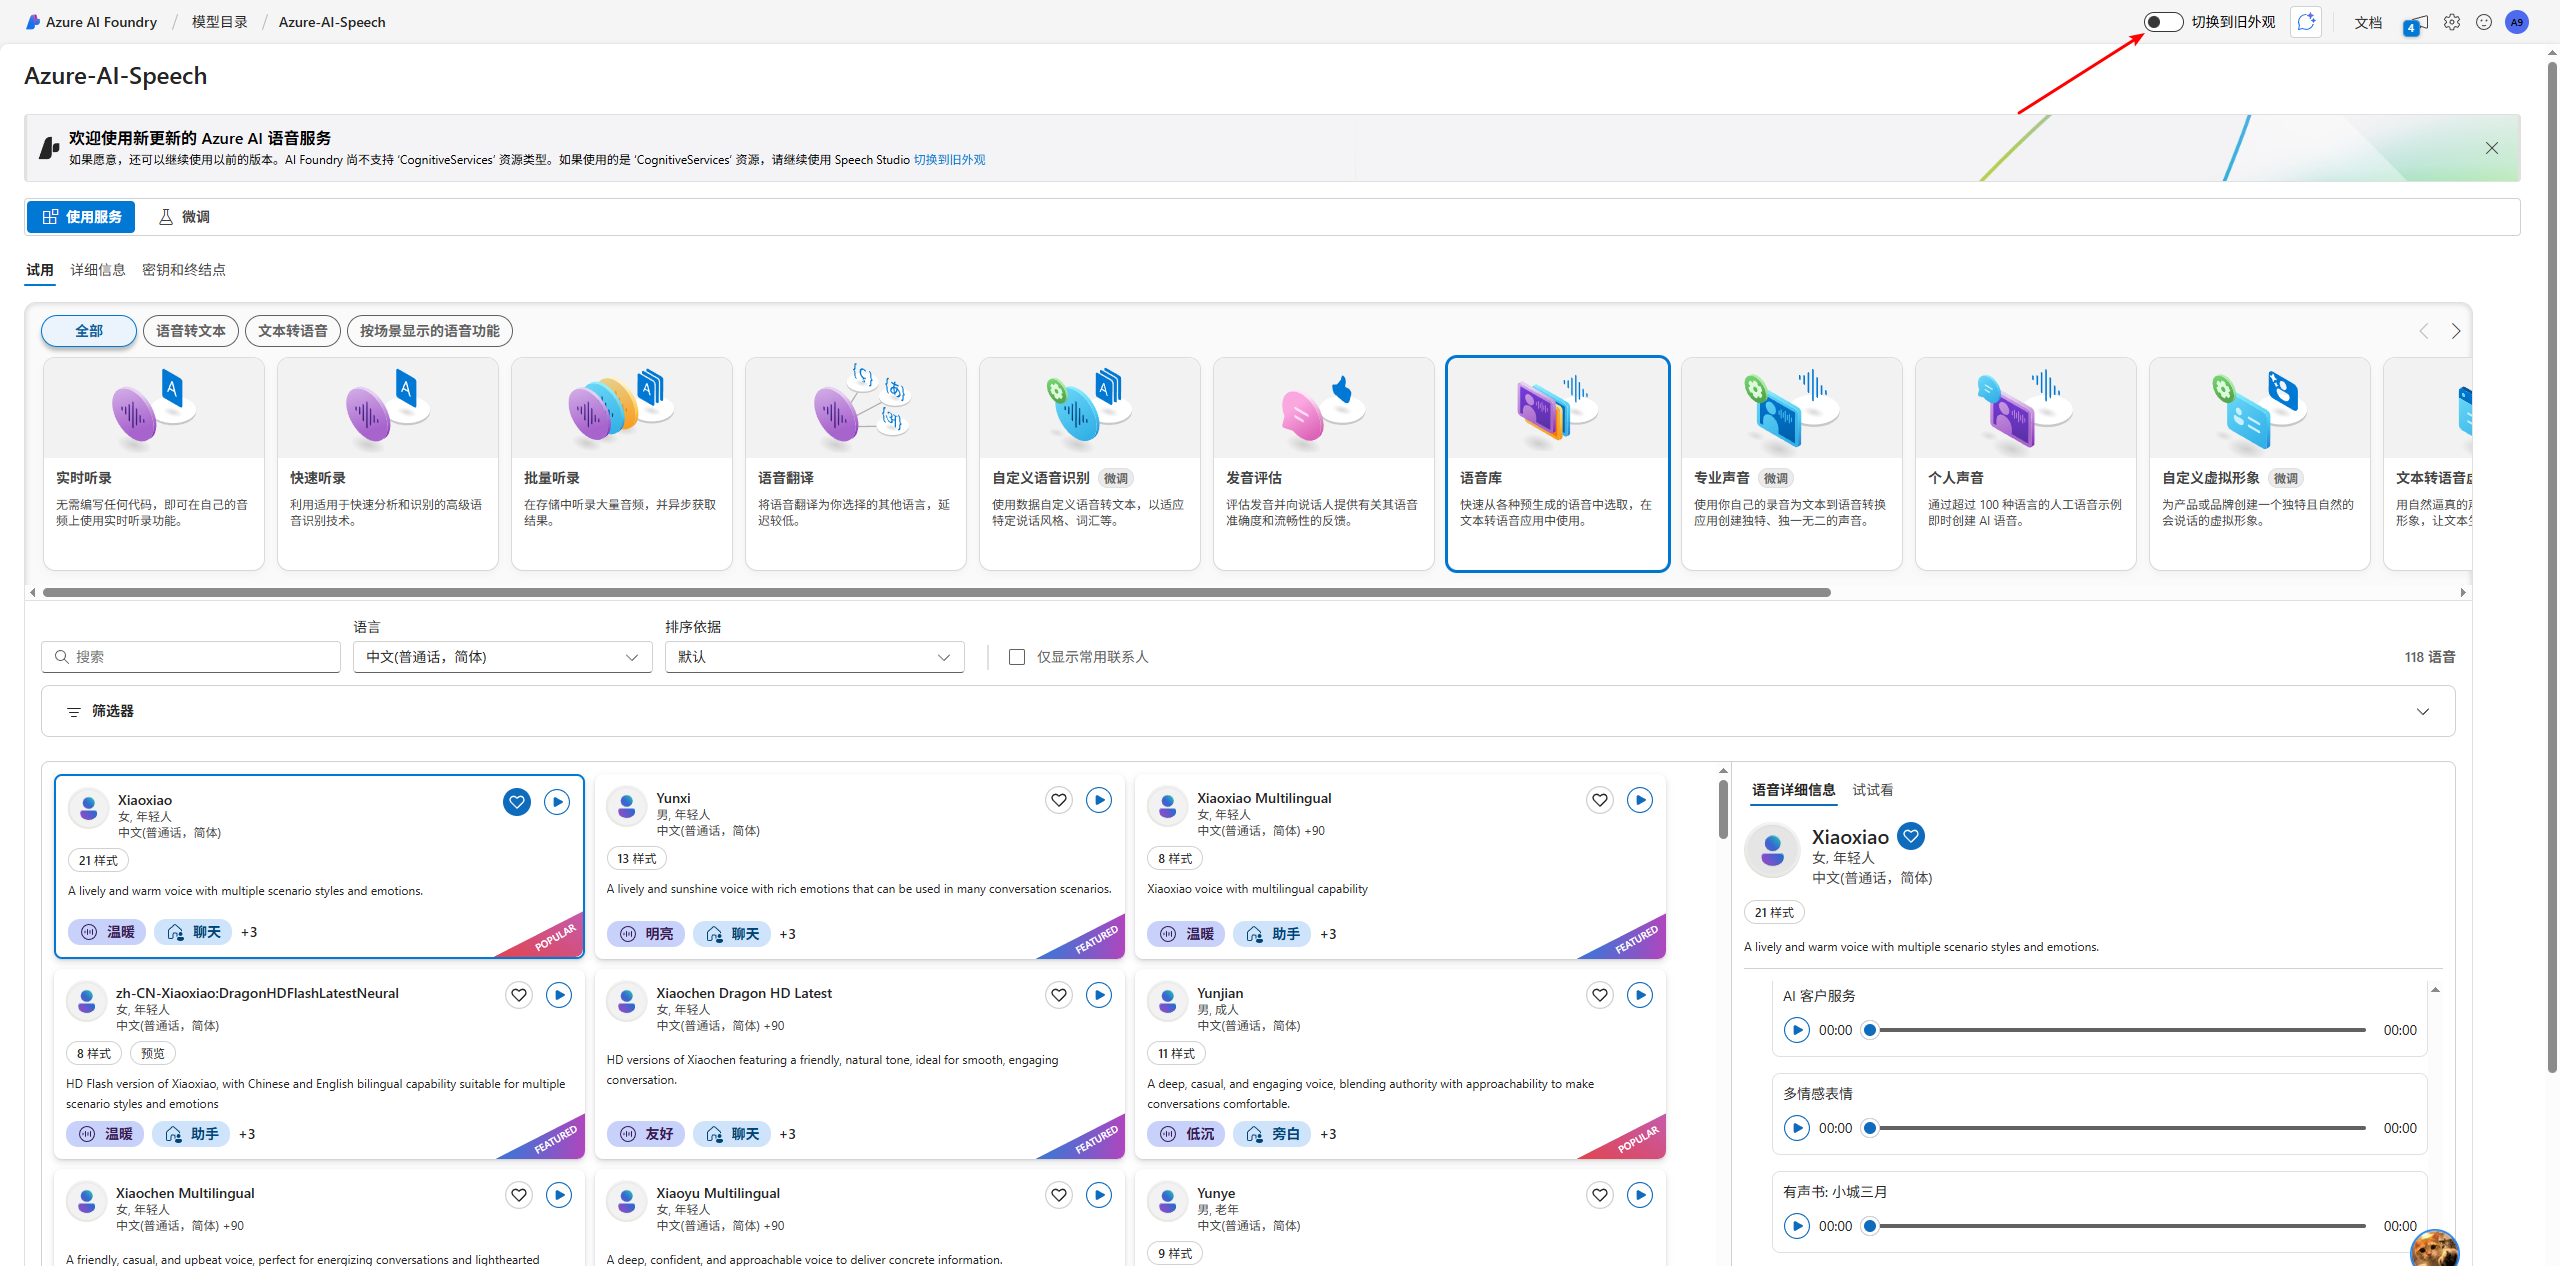2560x1266 pixels.
Task: Toggle the 切换到旧外观 switch
Action: tap(2162, 22)
